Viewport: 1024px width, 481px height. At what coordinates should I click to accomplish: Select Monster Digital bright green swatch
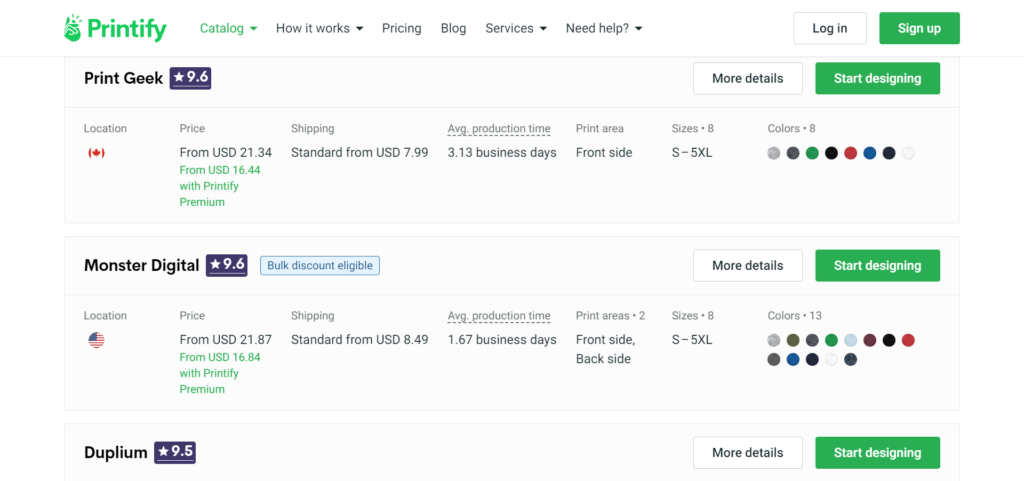coord(831,340)
